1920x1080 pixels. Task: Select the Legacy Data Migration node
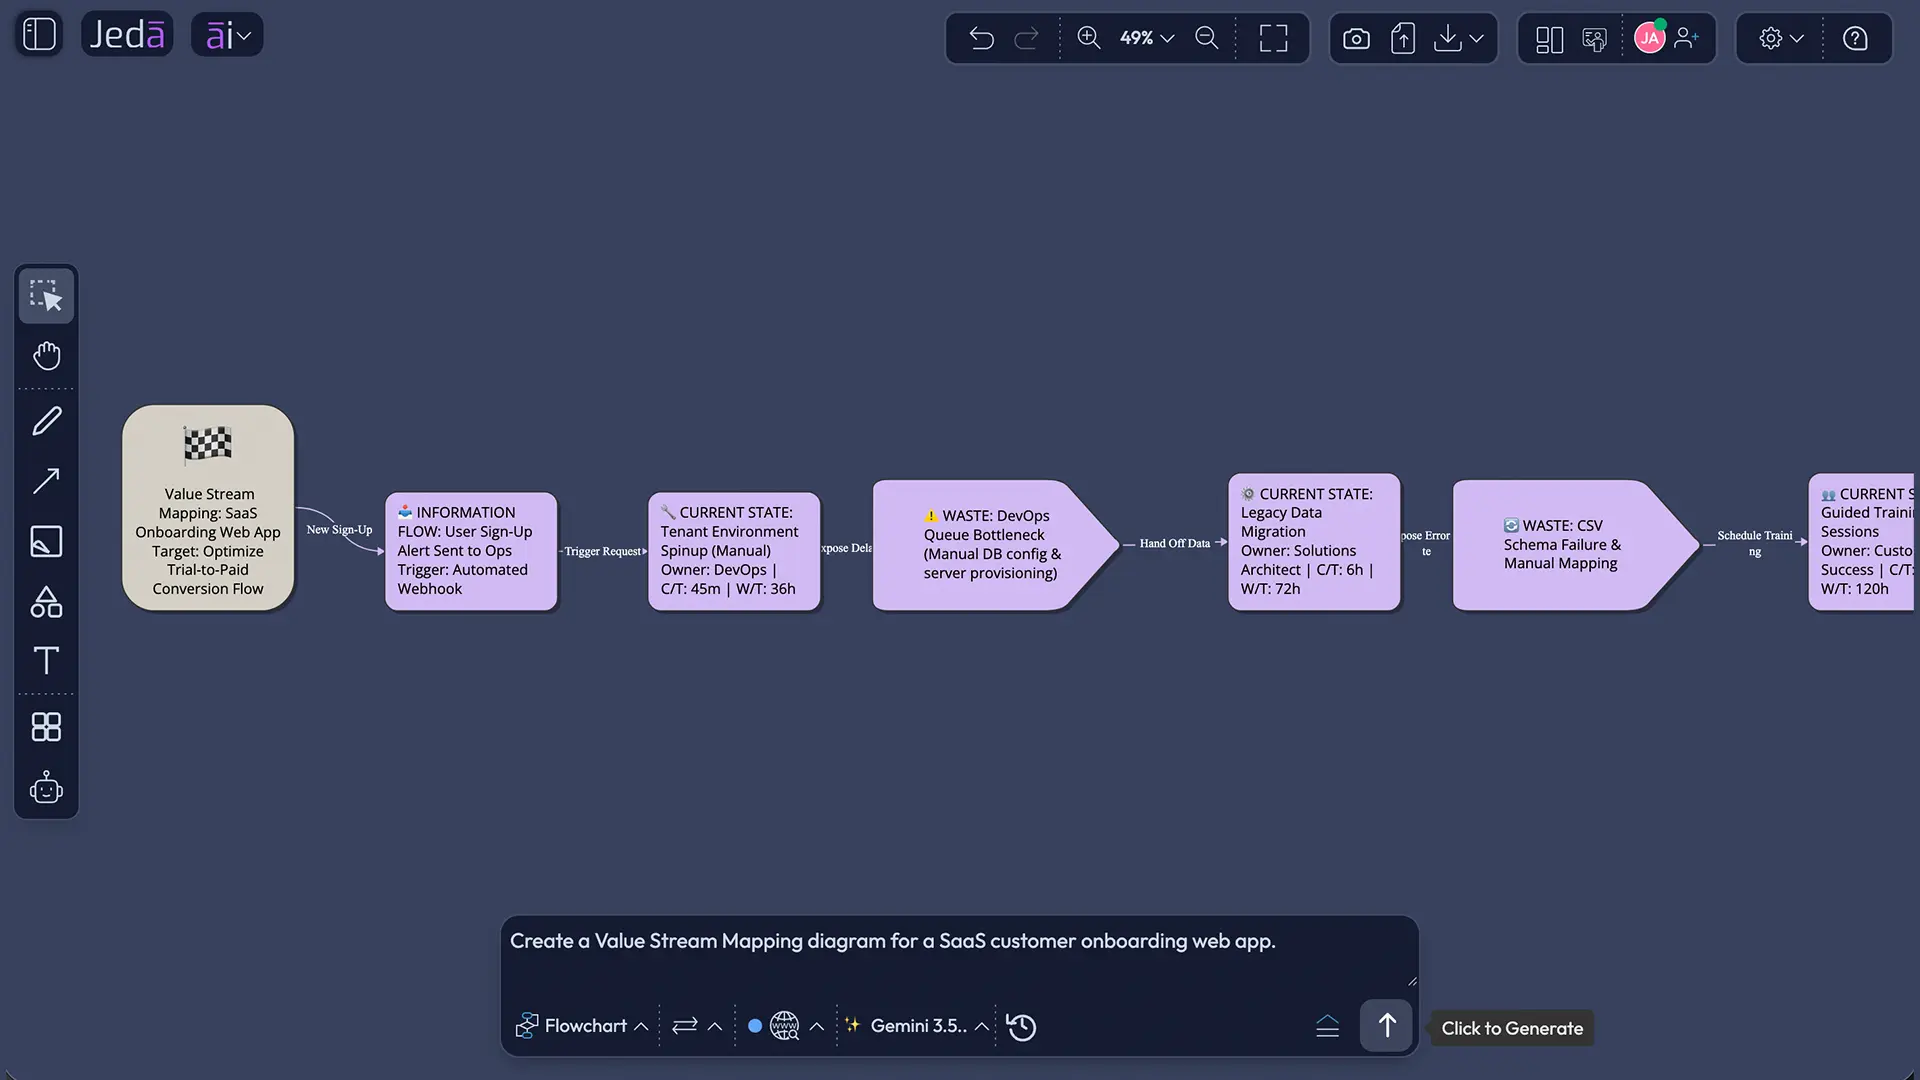coord(1314,542)
